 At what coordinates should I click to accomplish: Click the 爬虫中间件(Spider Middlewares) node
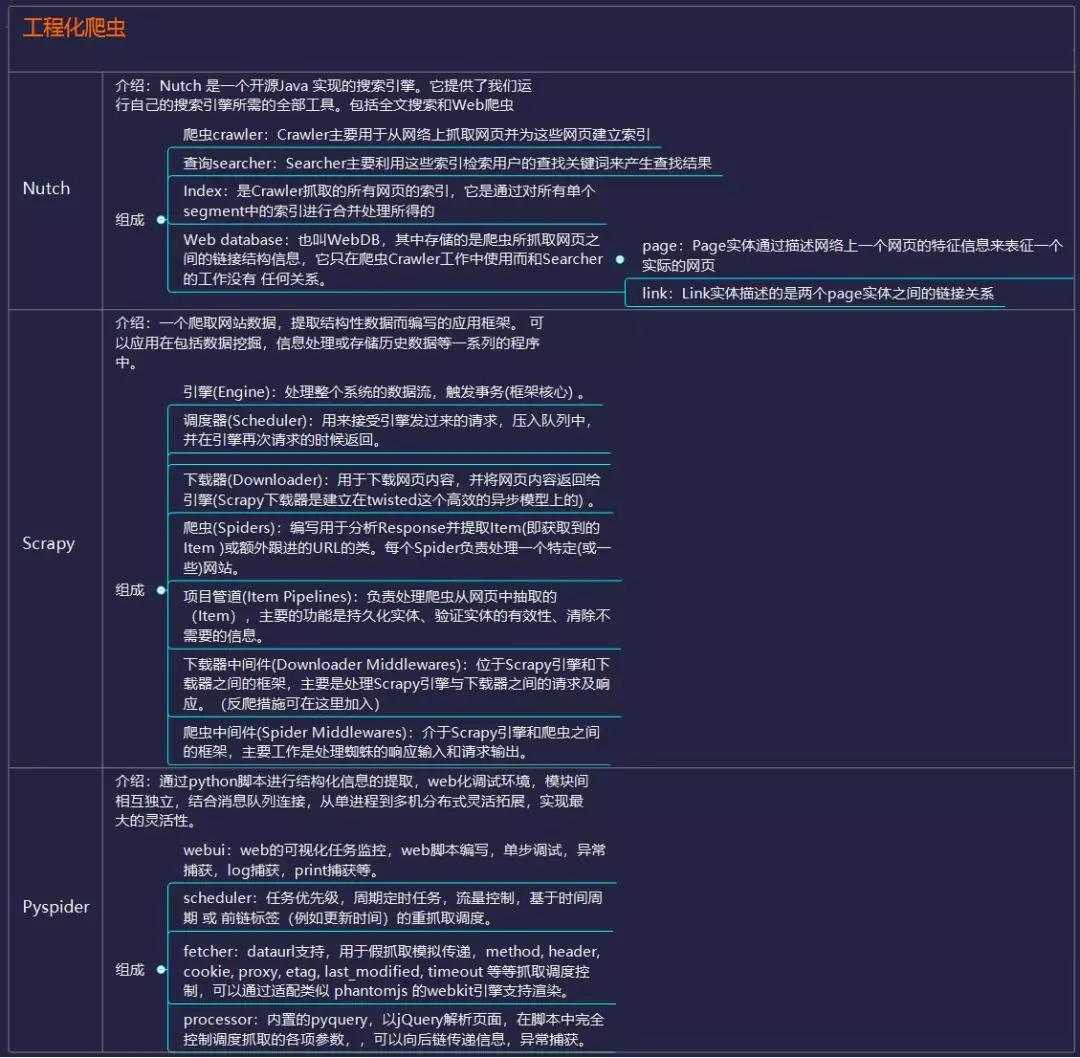391,742
